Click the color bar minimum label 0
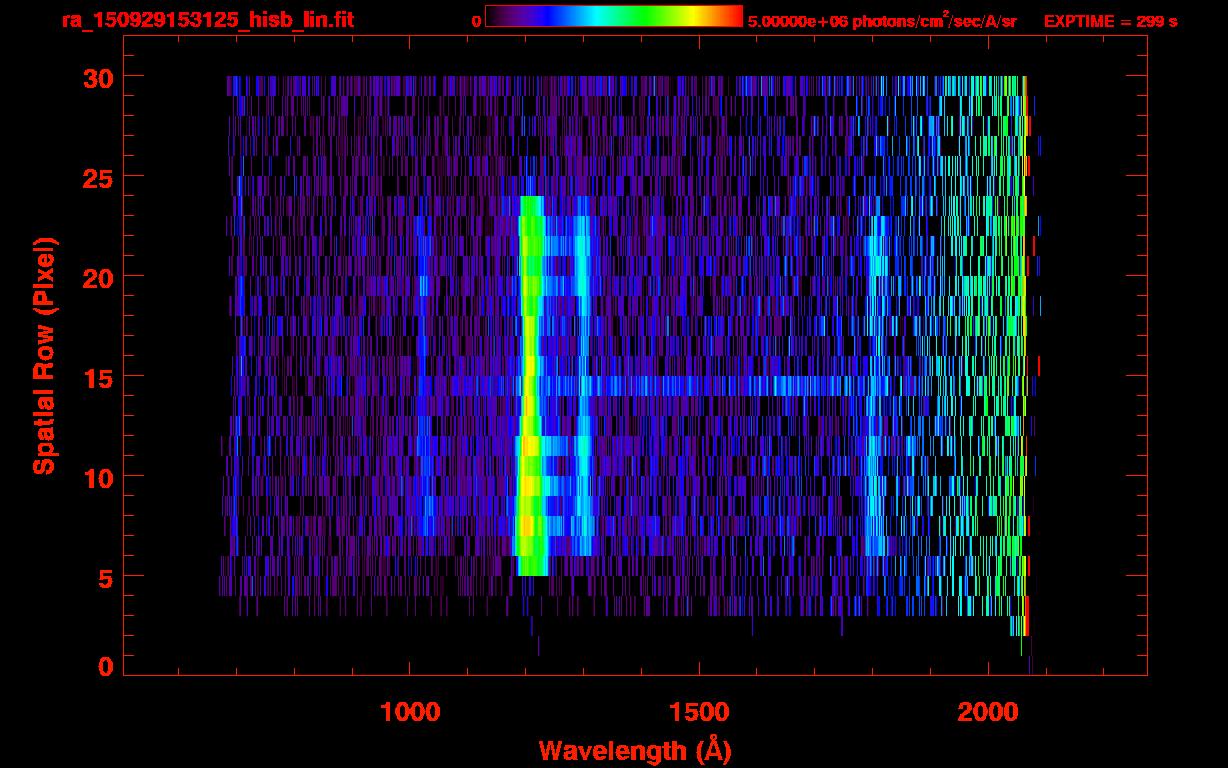1228x768 pixels. coord(476,21)
